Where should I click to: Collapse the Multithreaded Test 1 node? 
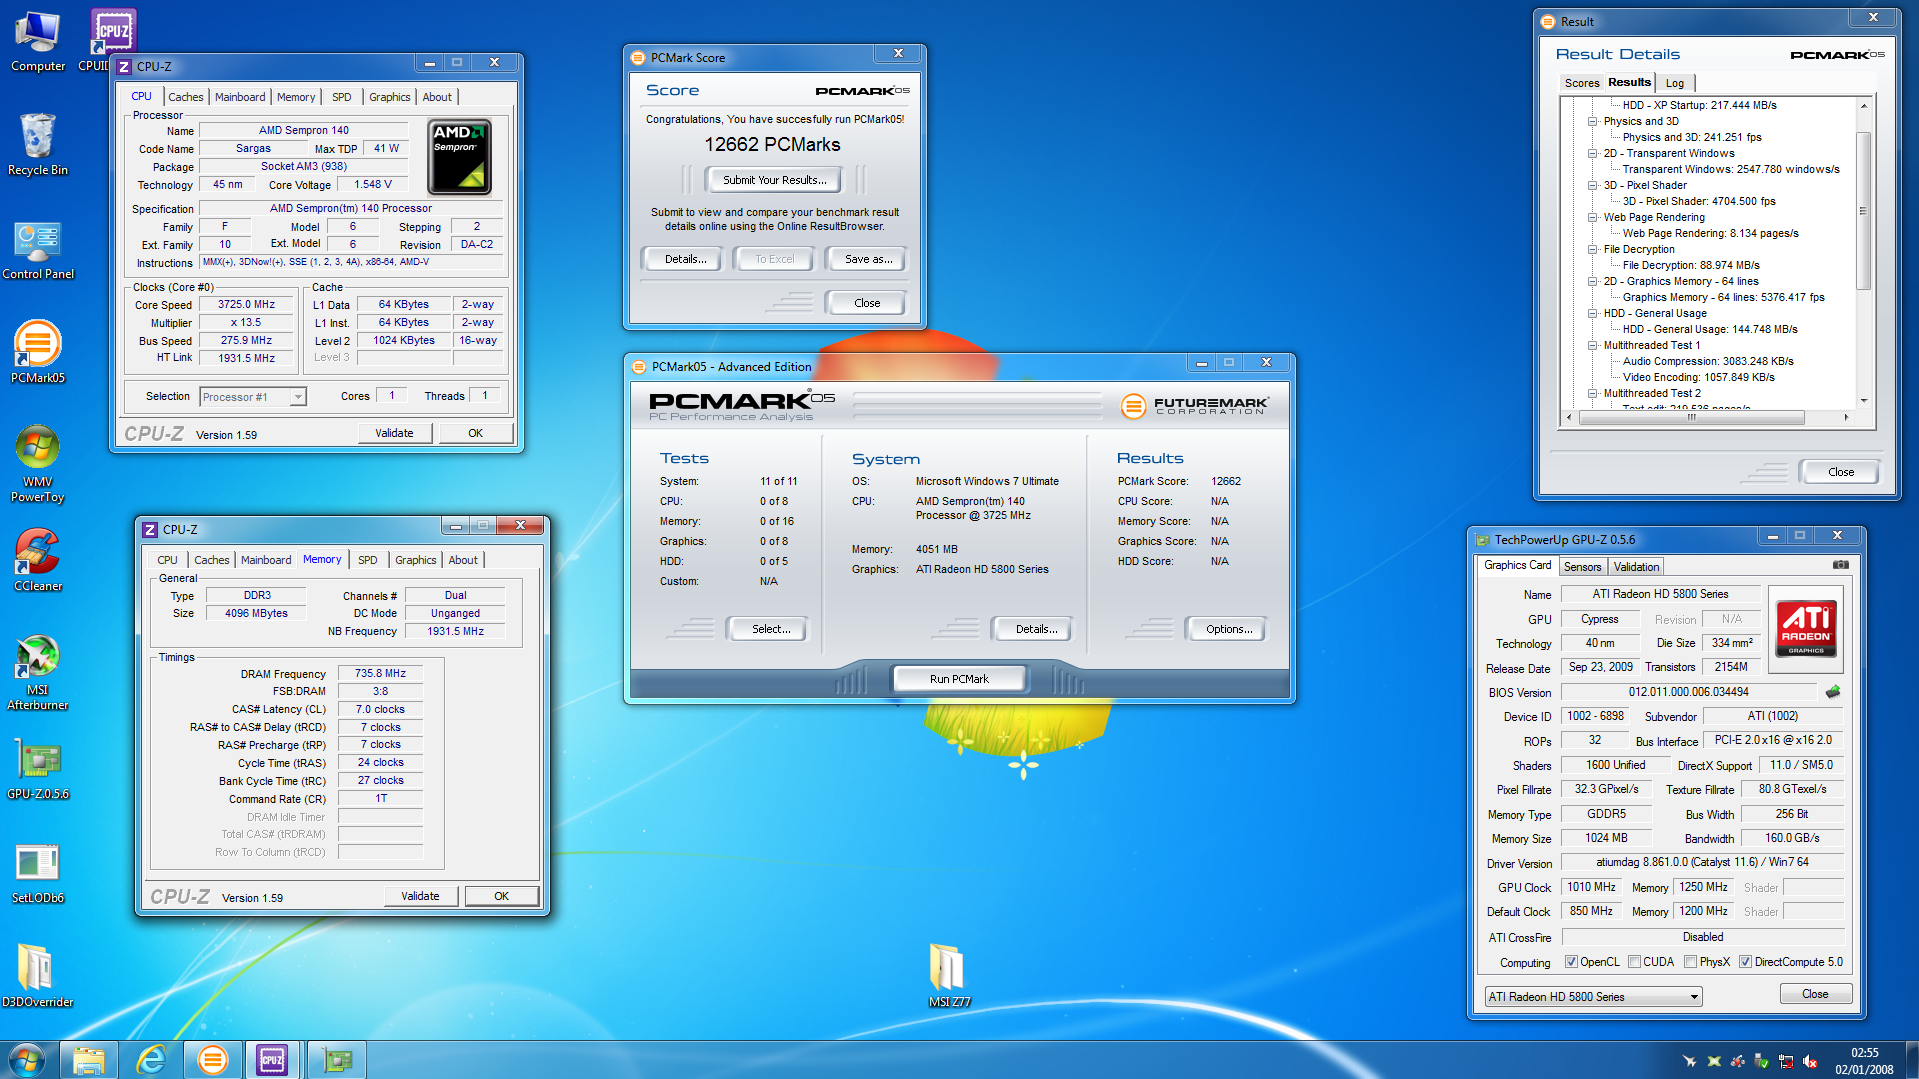tap(1593, 345)
